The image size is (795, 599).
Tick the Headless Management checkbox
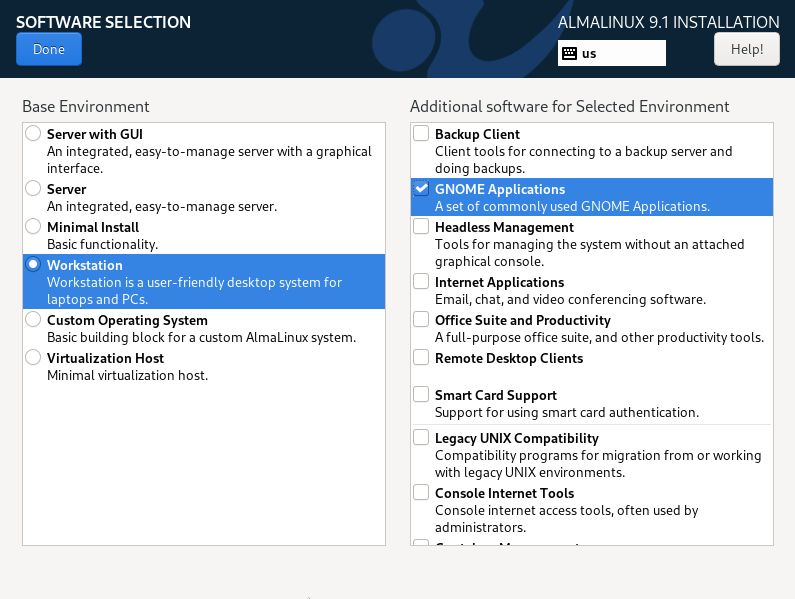(x=421, y=226)
